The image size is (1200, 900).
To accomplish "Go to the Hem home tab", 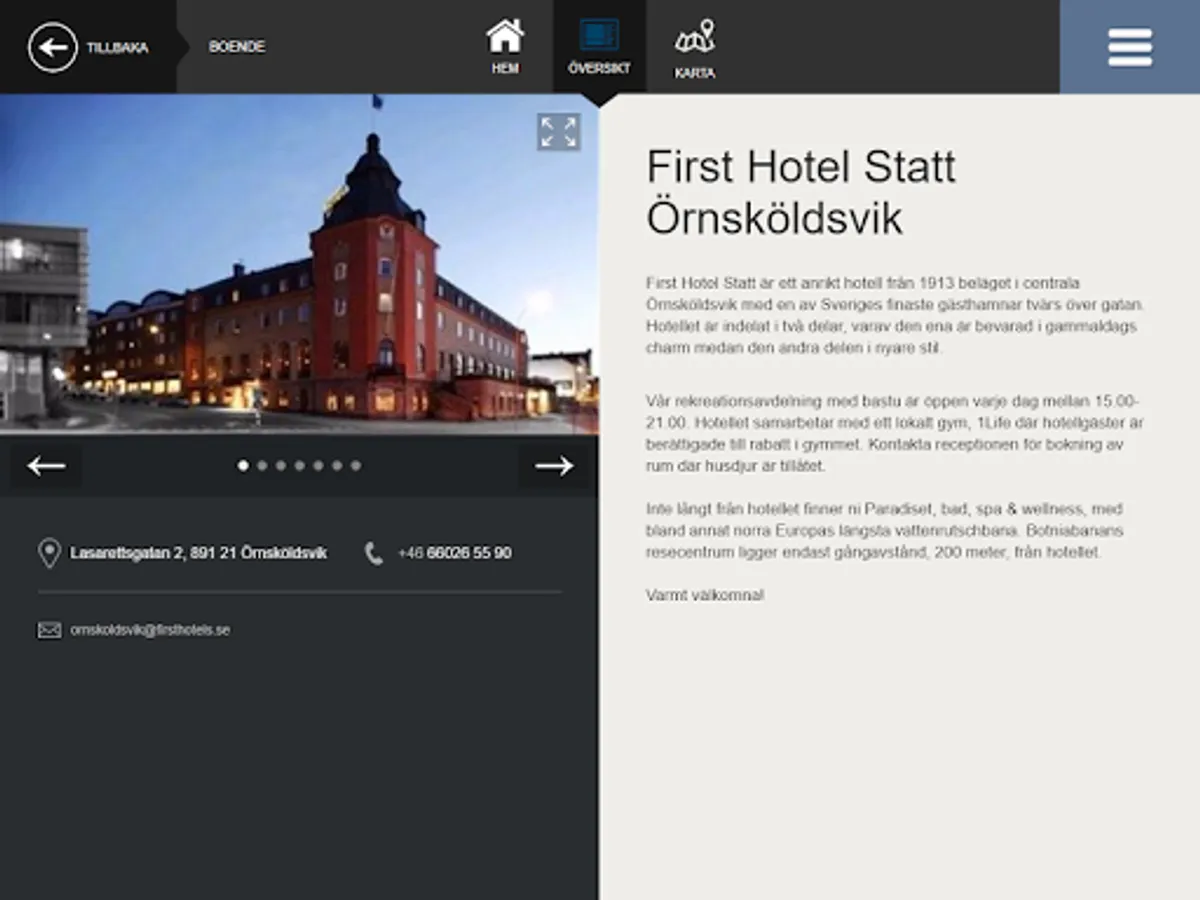I will coord(505,46).
